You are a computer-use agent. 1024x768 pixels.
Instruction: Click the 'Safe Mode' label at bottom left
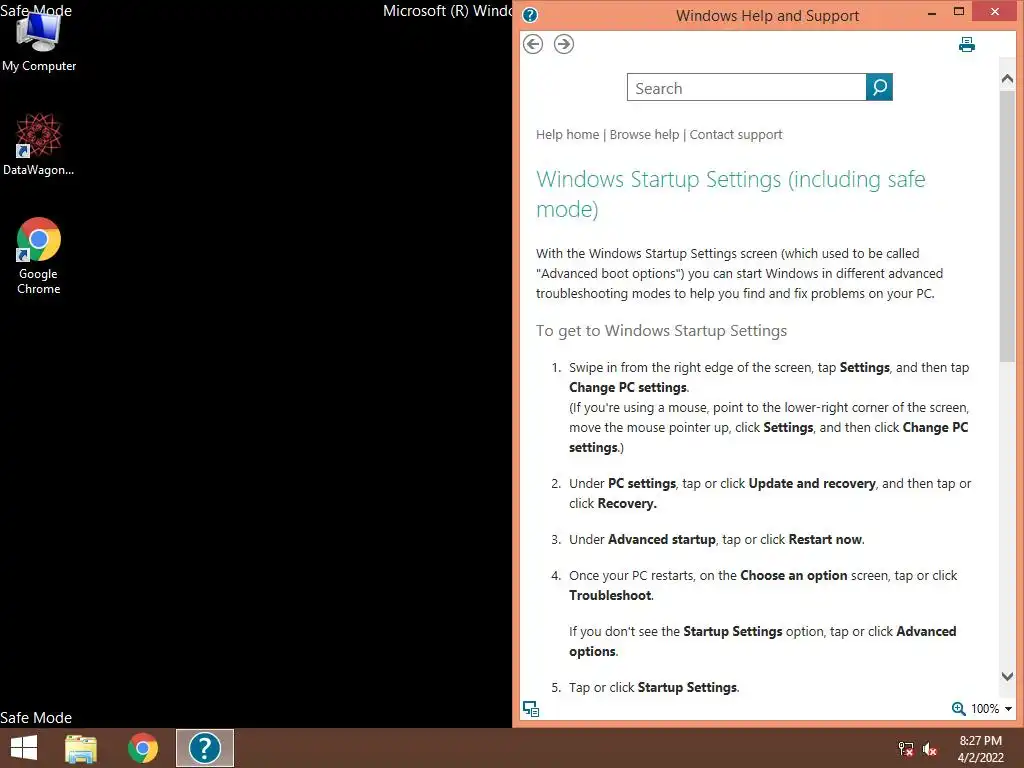[x=36, y=718]
